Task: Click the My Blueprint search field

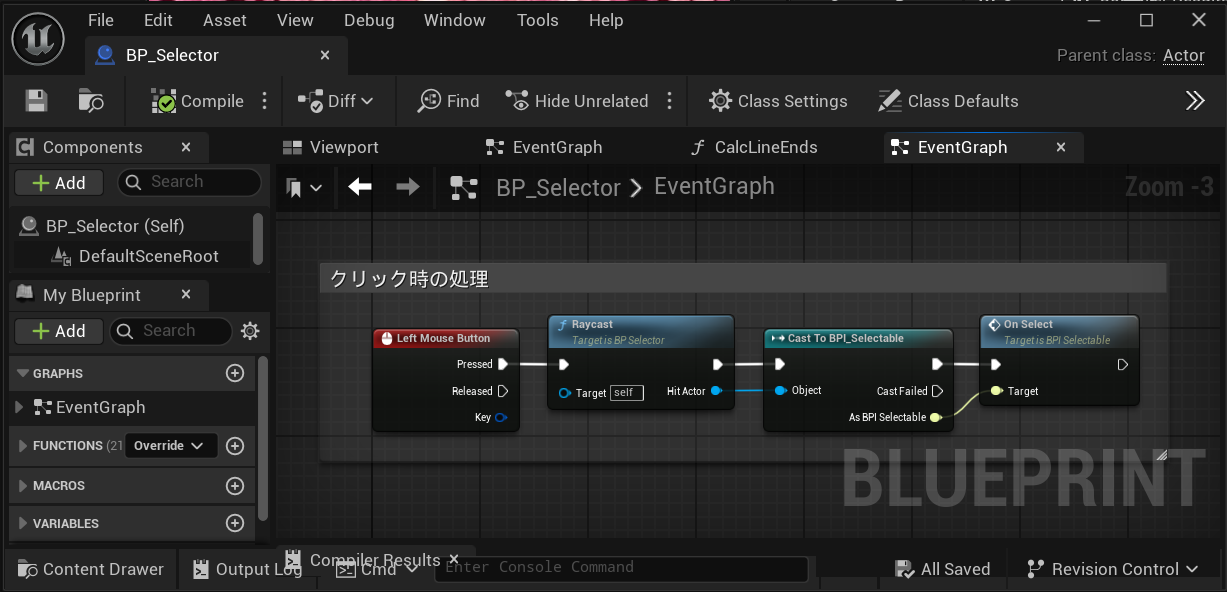Action: (170, 331)
